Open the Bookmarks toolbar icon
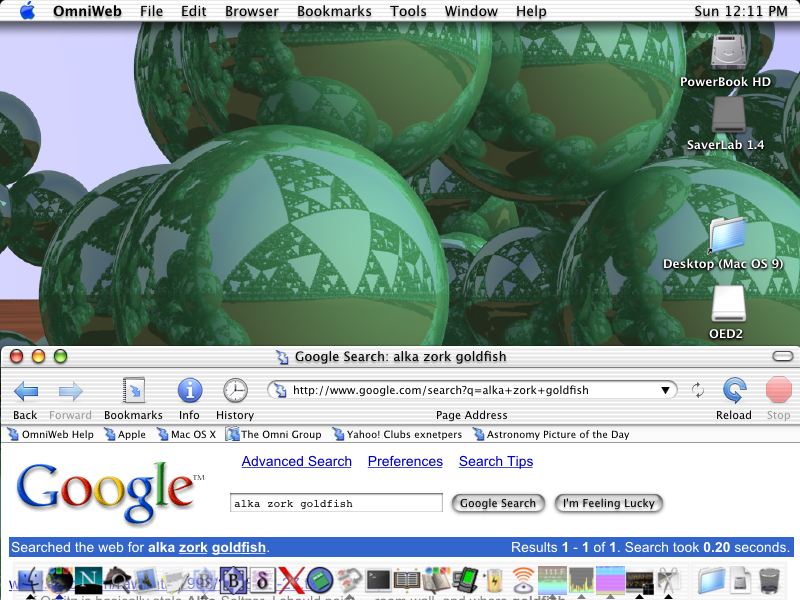This screenshot has width=800, height=600. [133, 391]
